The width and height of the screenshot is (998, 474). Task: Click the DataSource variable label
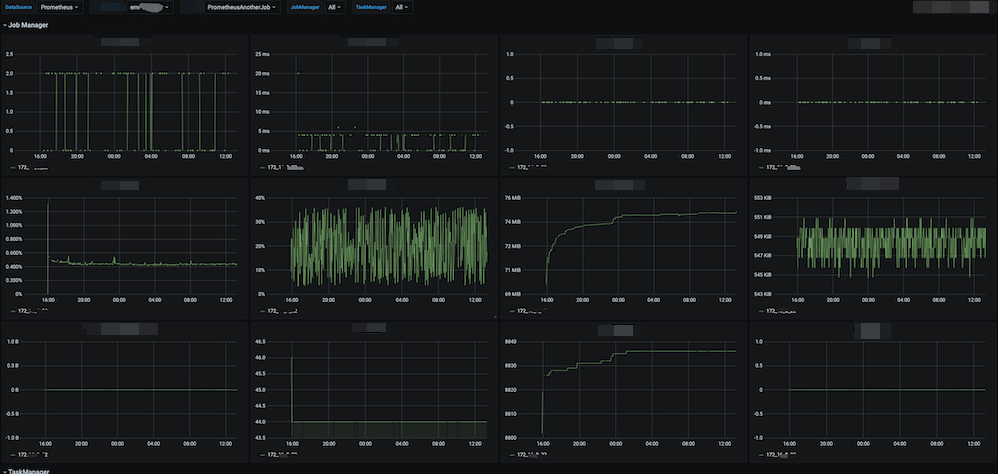point(17,7)
